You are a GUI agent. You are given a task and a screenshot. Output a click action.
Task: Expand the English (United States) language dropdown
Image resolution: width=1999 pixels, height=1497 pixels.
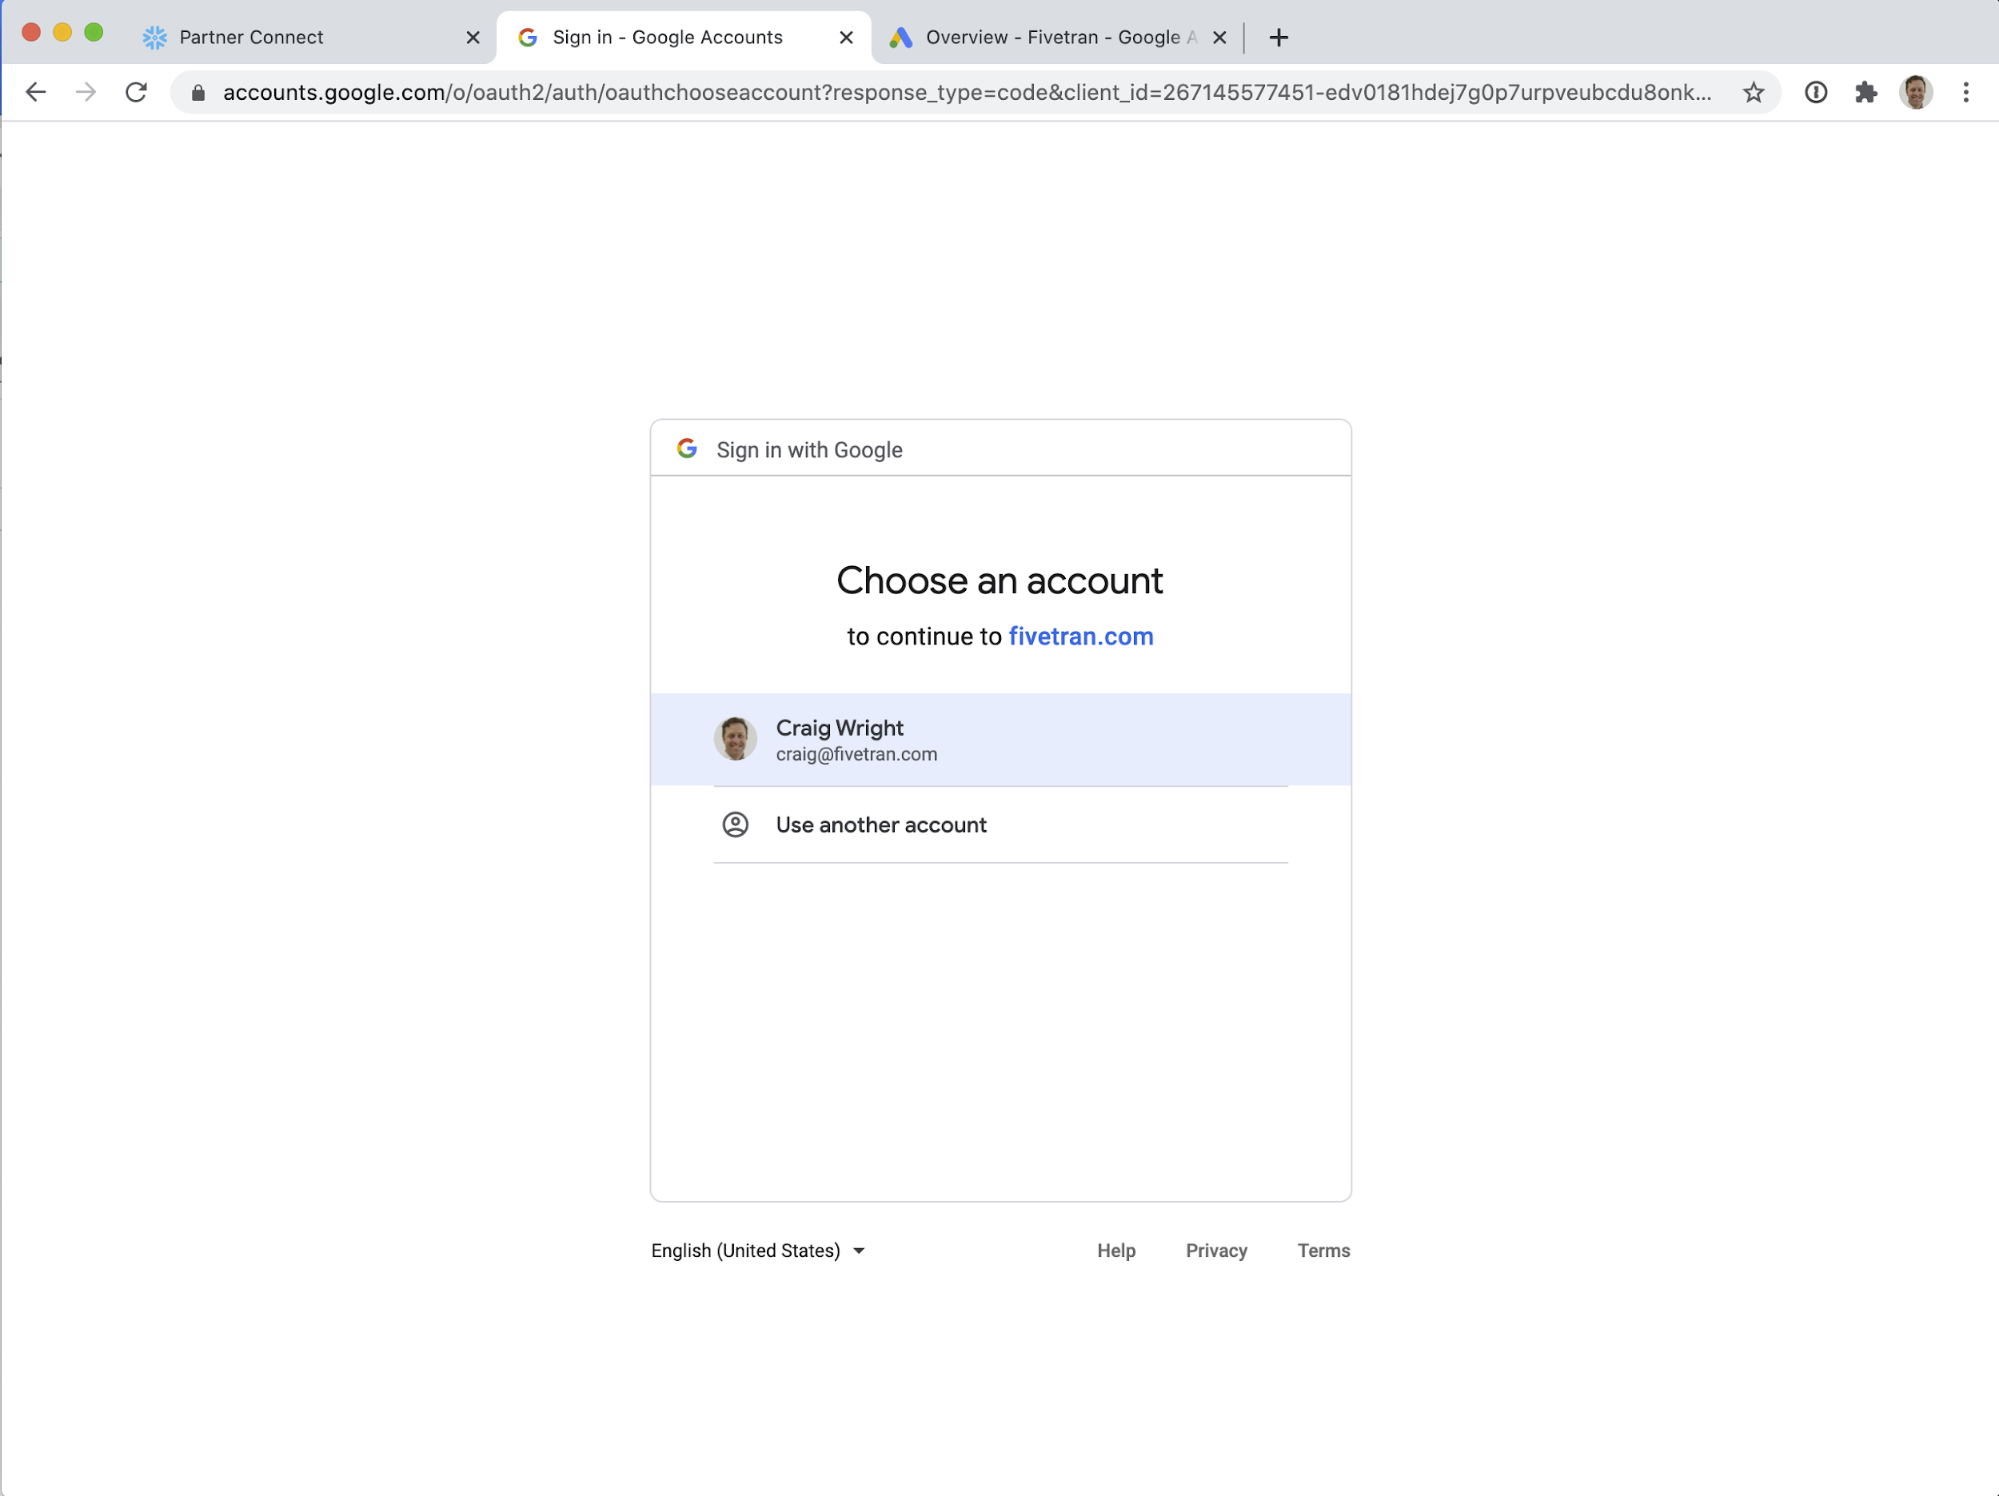(x=758, y=1250)
